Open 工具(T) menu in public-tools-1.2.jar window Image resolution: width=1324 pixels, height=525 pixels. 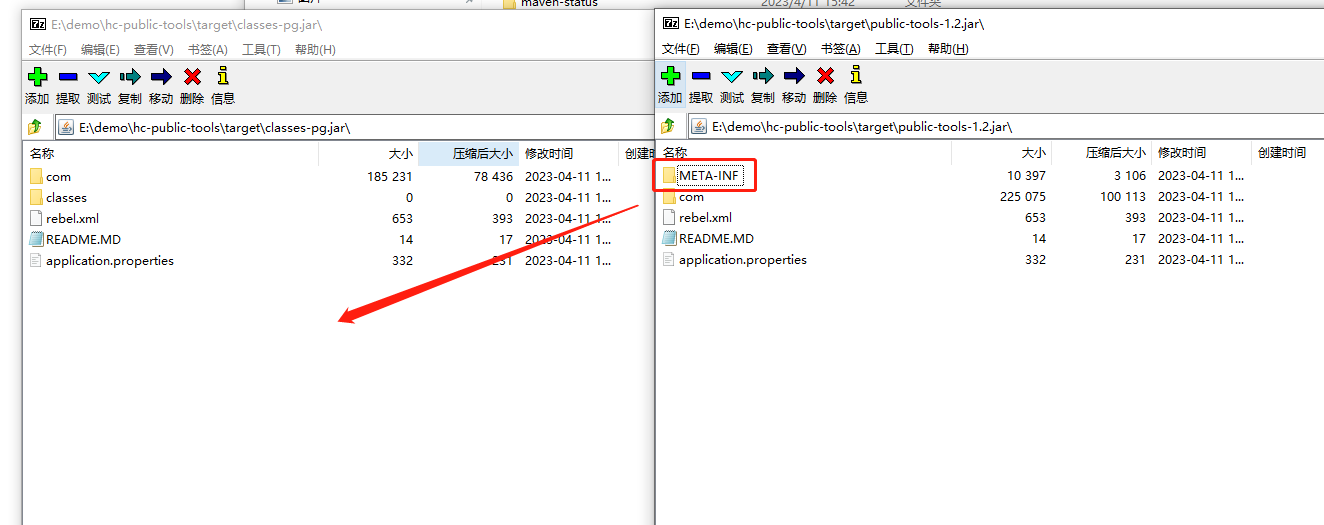pyautogui.click(x=894, y=48)
